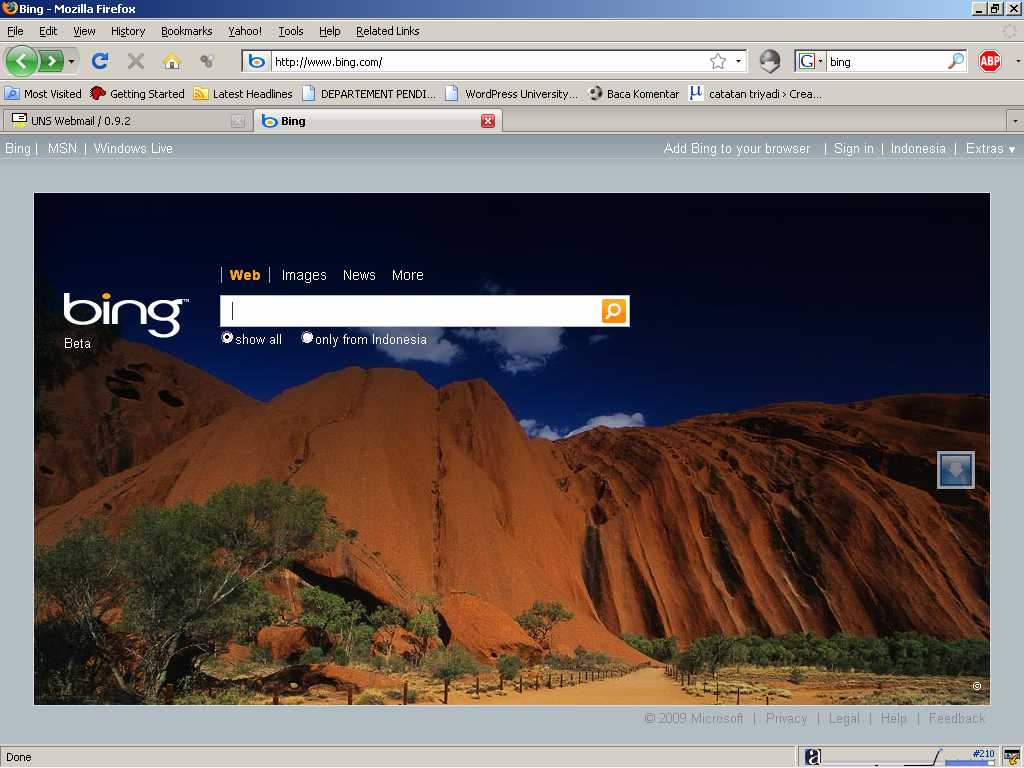Viewport: 1024px width, 768px height.
Task: Click the down-arrow hotspot square on the image
Action: point(955,470)
